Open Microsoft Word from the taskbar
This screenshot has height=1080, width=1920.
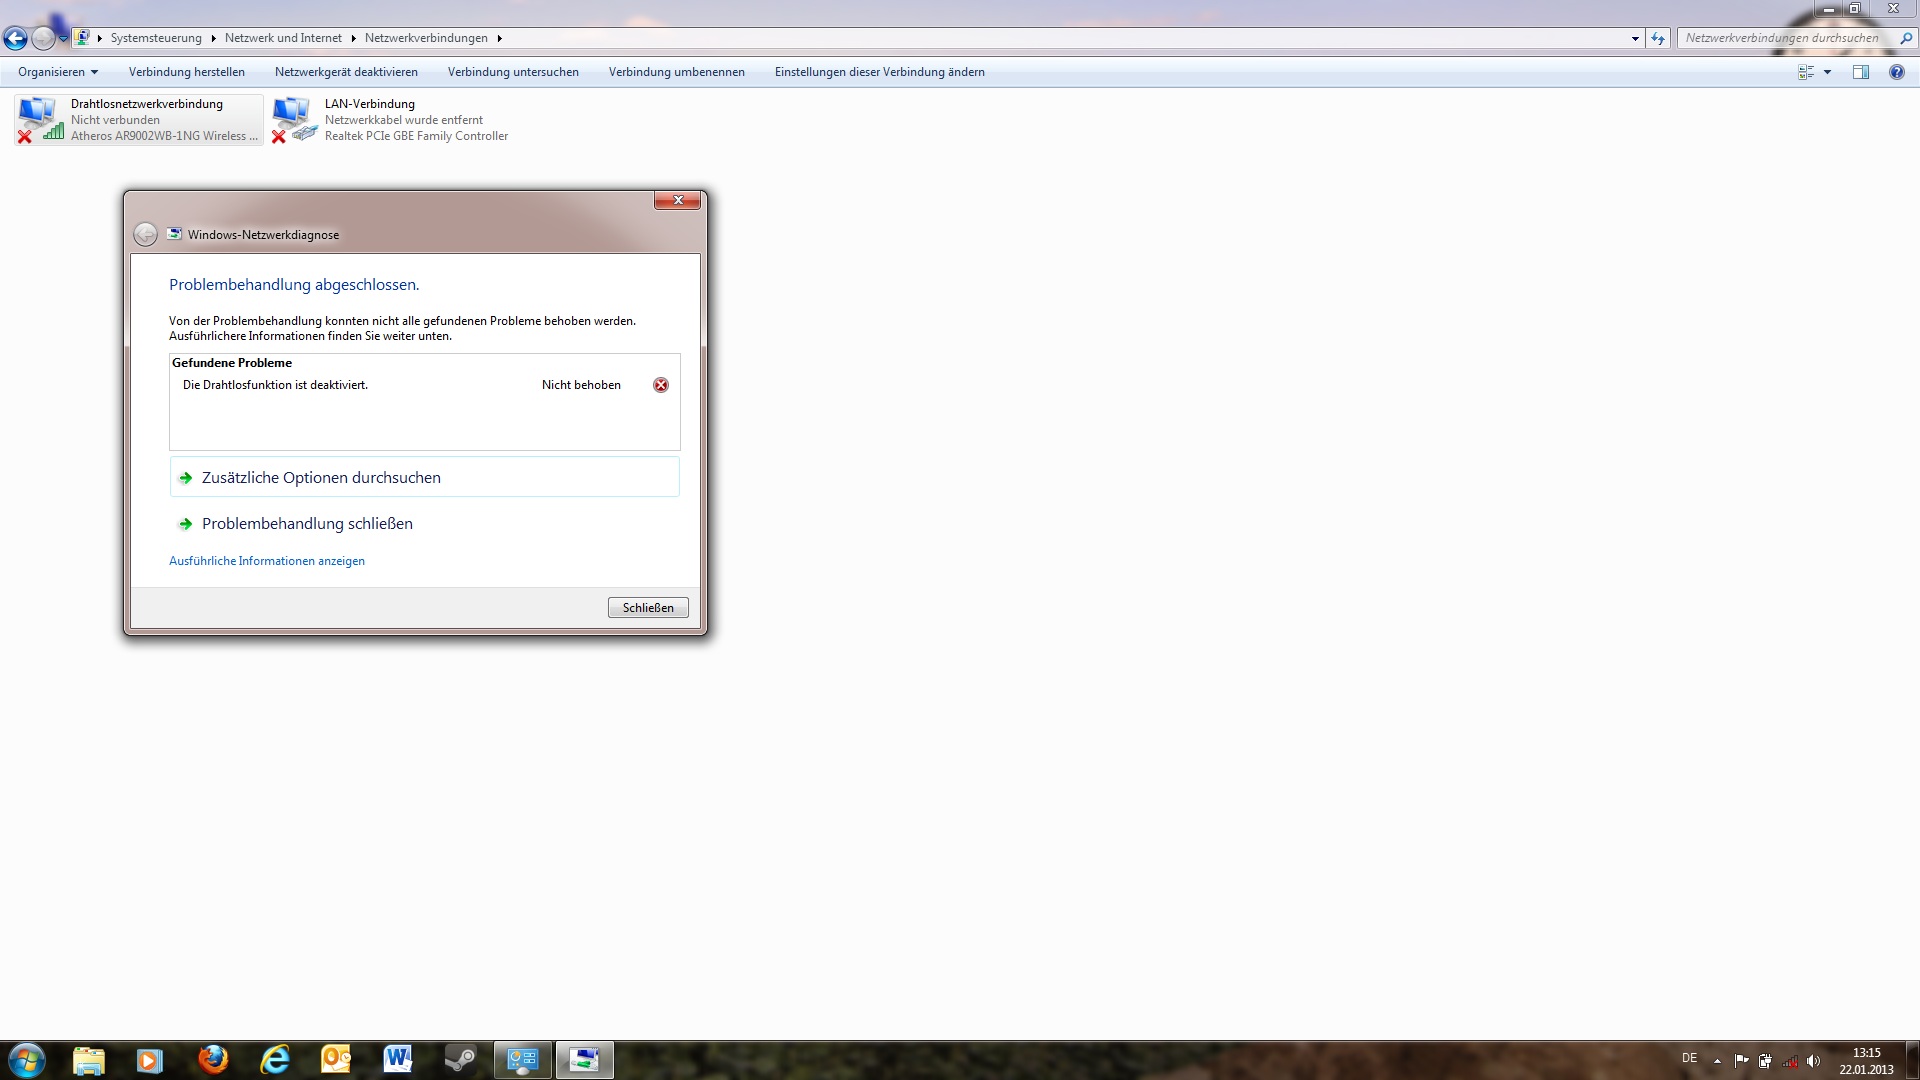click(x=397, y=1059)
